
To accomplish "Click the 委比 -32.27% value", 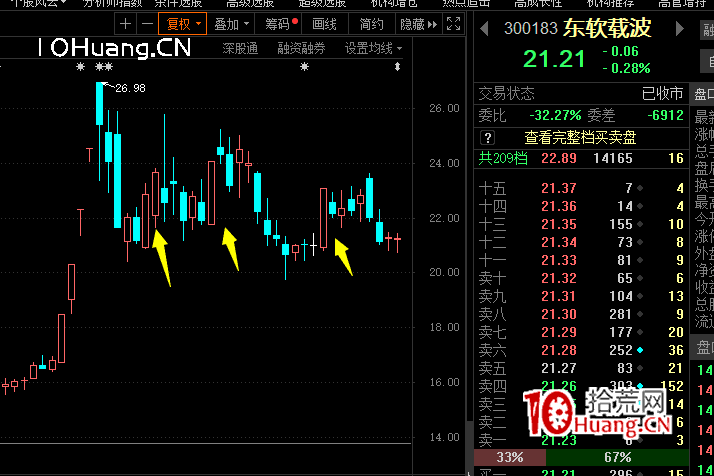I will click(555, 115).
